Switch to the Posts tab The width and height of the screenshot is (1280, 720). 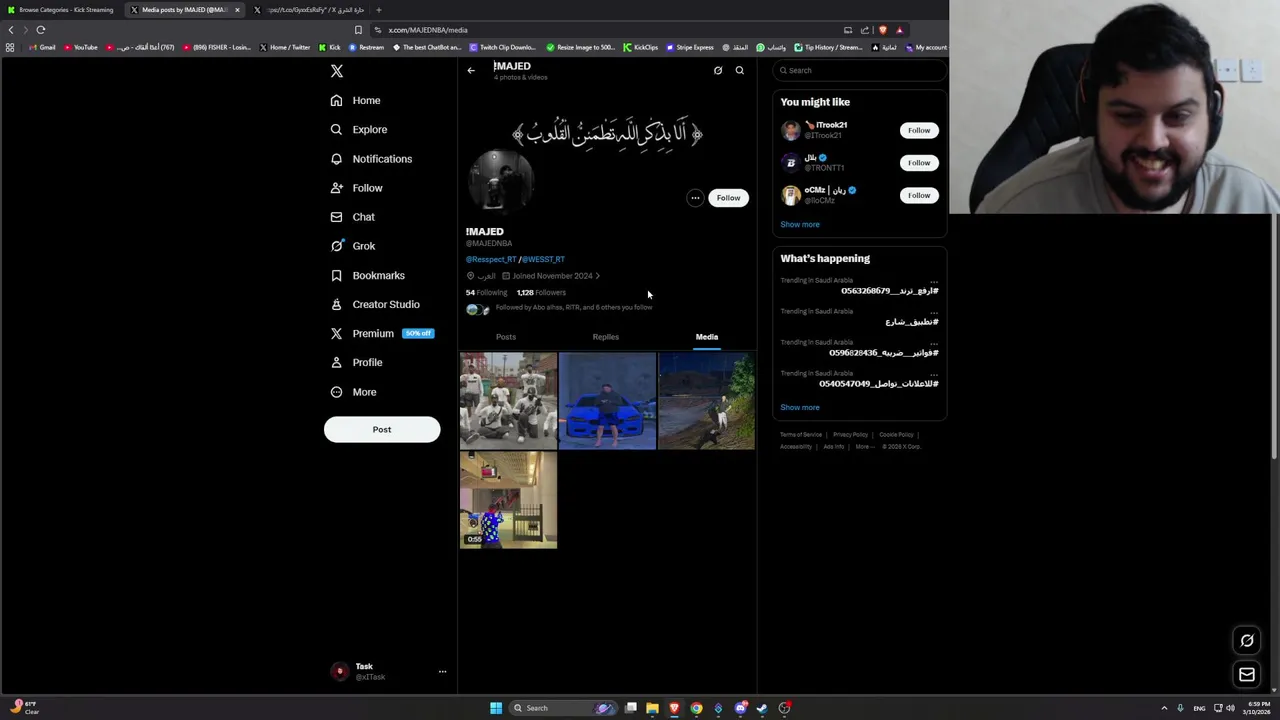[506, 337]
